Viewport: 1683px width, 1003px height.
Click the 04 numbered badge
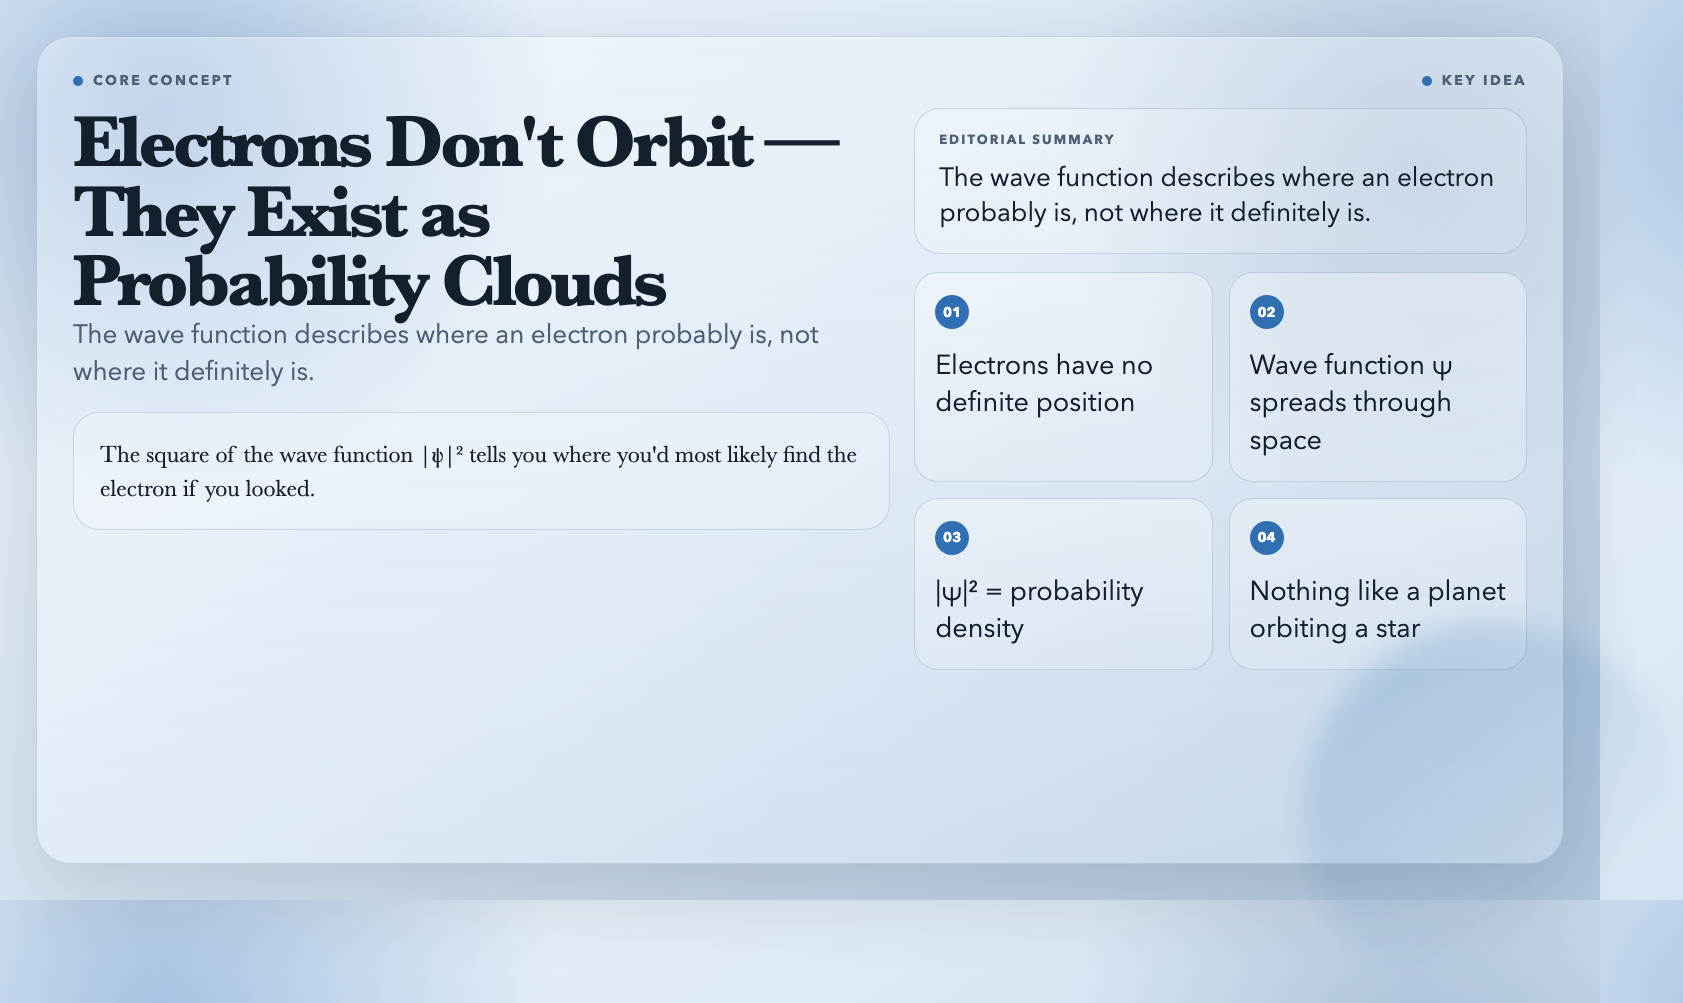click(1266, 537)
